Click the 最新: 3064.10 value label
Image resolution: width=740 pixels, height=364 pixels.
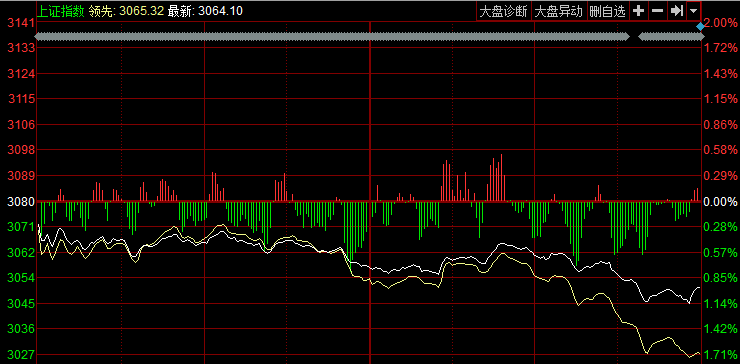coord(205,10)
